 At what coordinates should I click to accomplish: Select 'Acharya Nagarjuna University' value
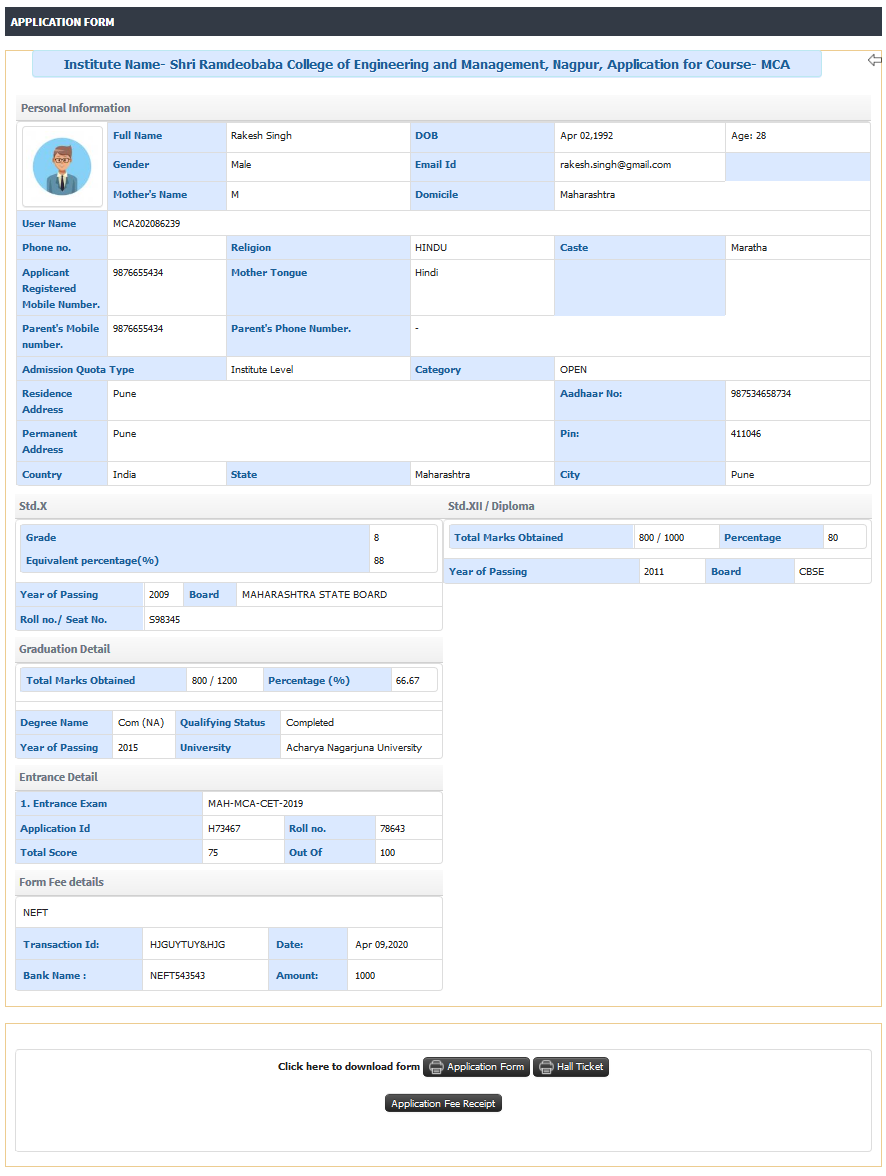click(354, 748)
